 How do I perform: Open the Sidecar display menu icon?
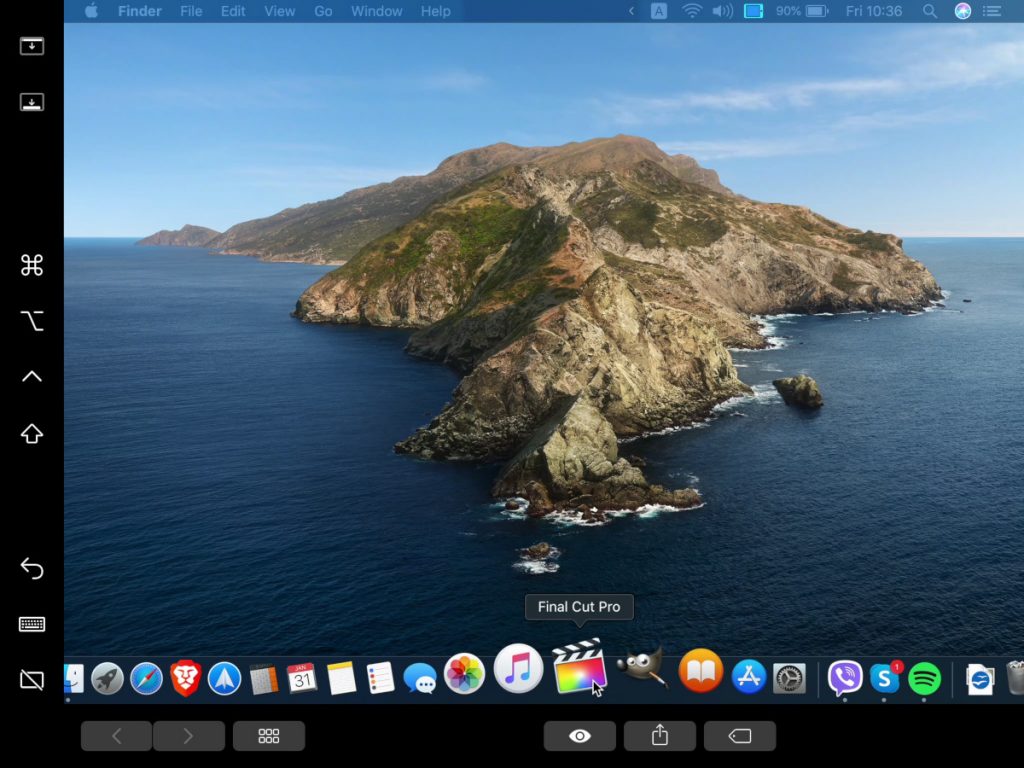coord(753,11)
